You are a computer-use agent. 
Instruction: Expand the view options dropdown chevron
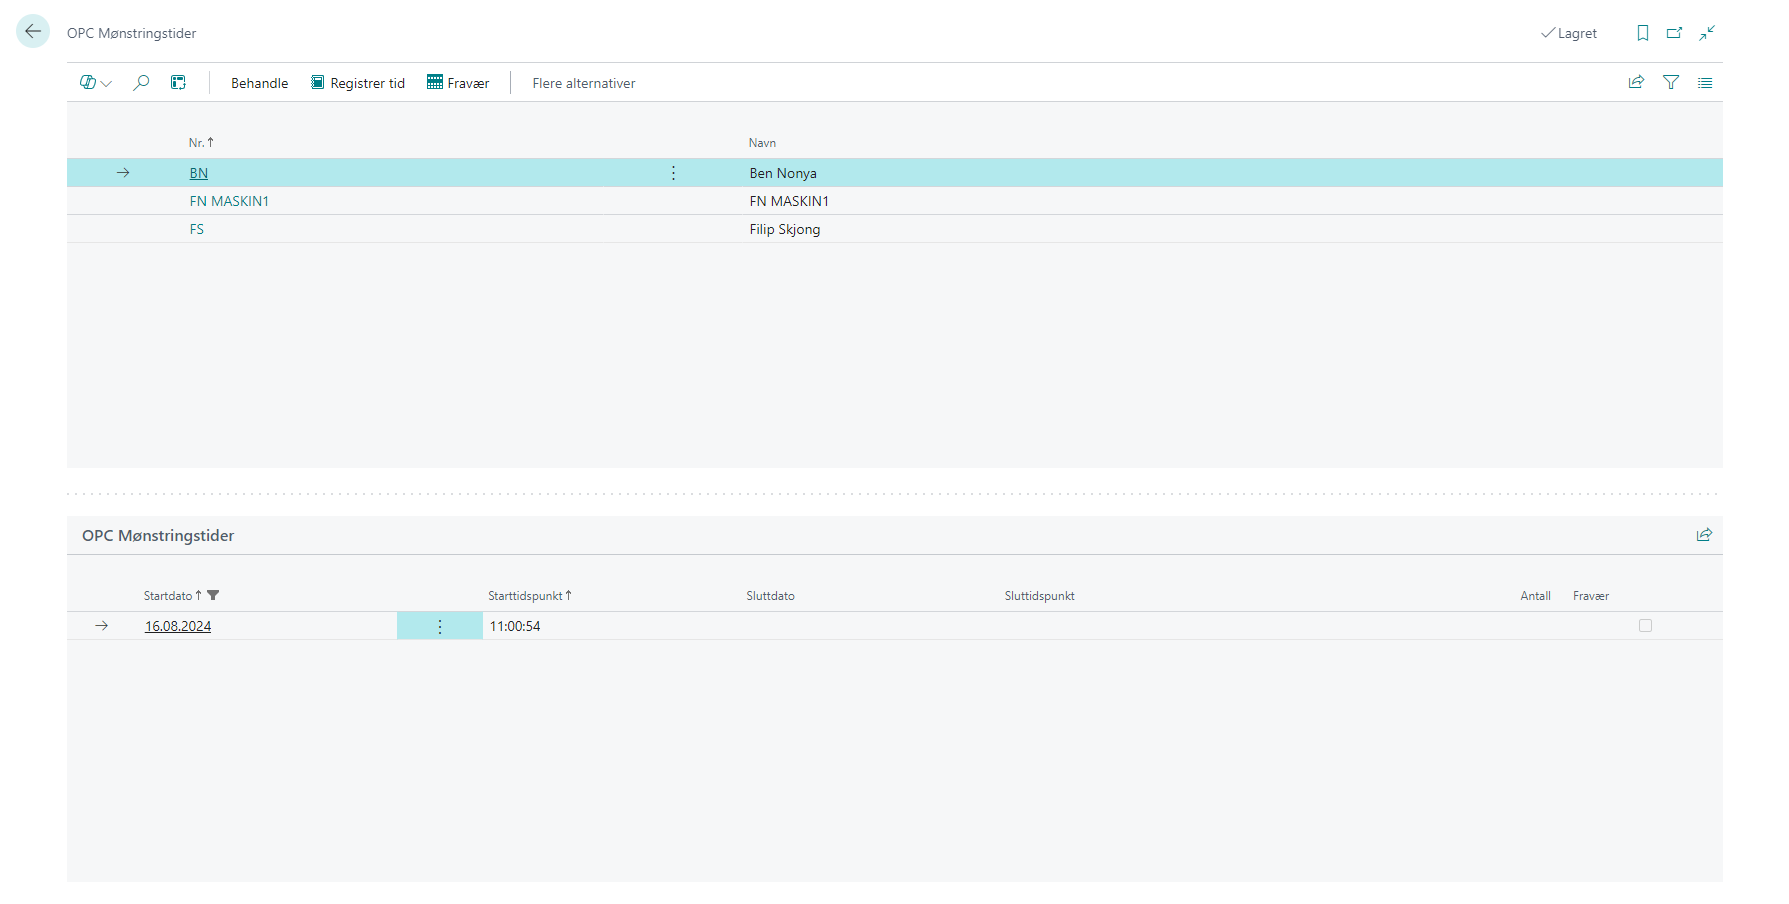106,84
